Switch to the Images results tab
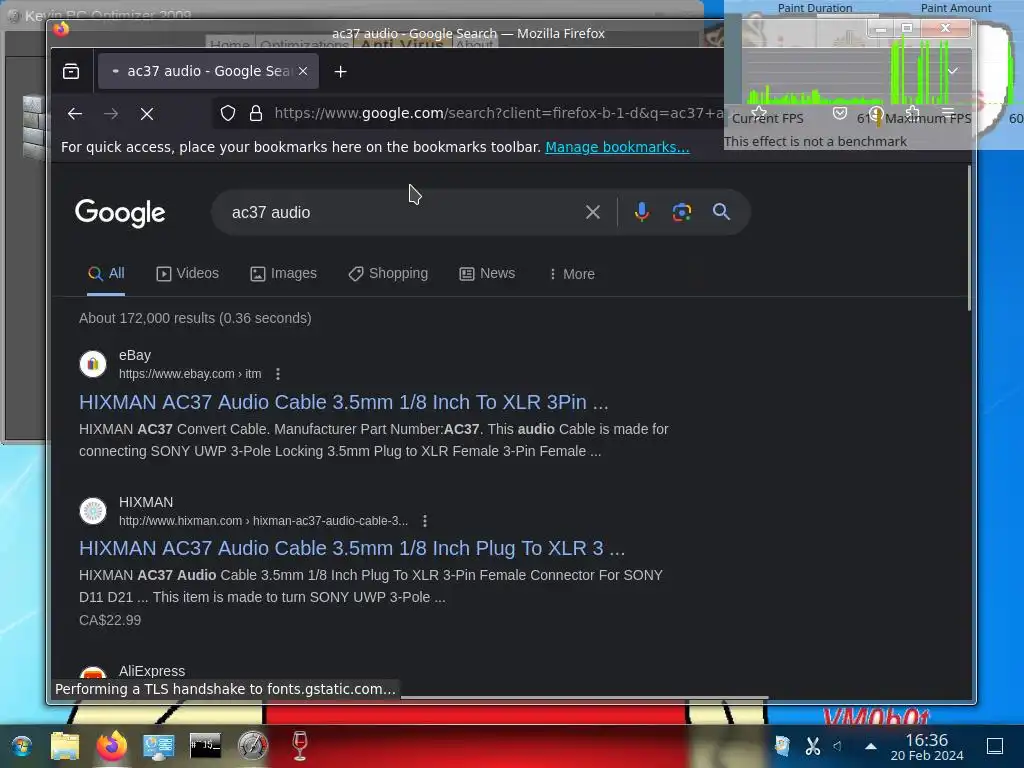Screen dimensions: 1024x768 point(283,274)
